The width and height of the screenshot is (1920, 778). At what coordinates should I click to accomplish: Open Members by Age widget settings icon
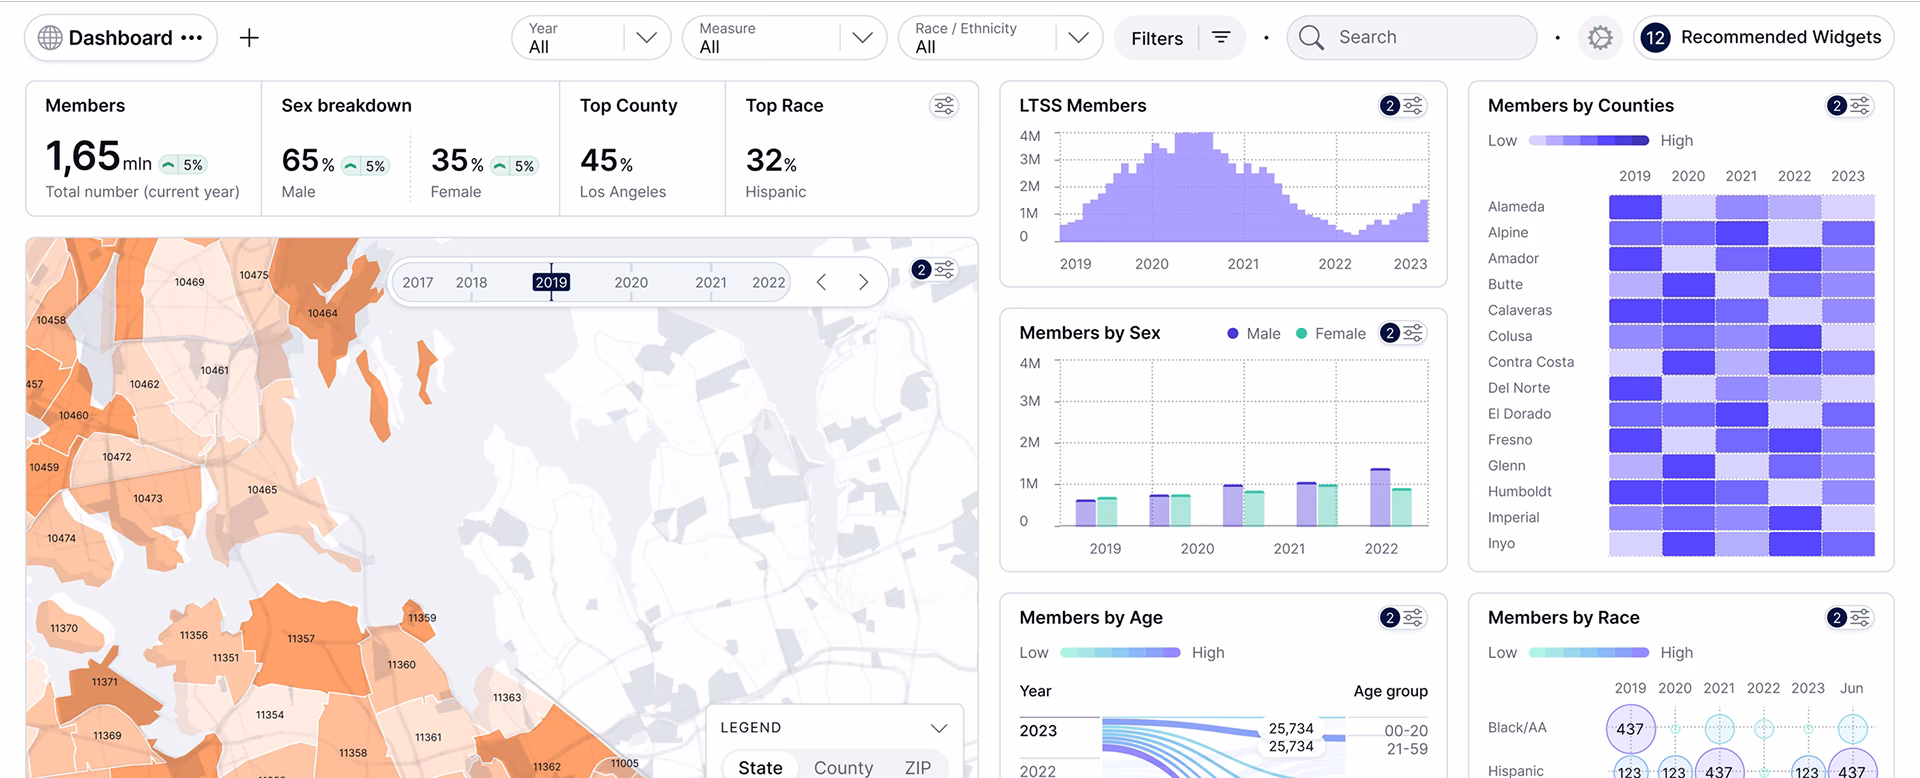coord(1412,618)
